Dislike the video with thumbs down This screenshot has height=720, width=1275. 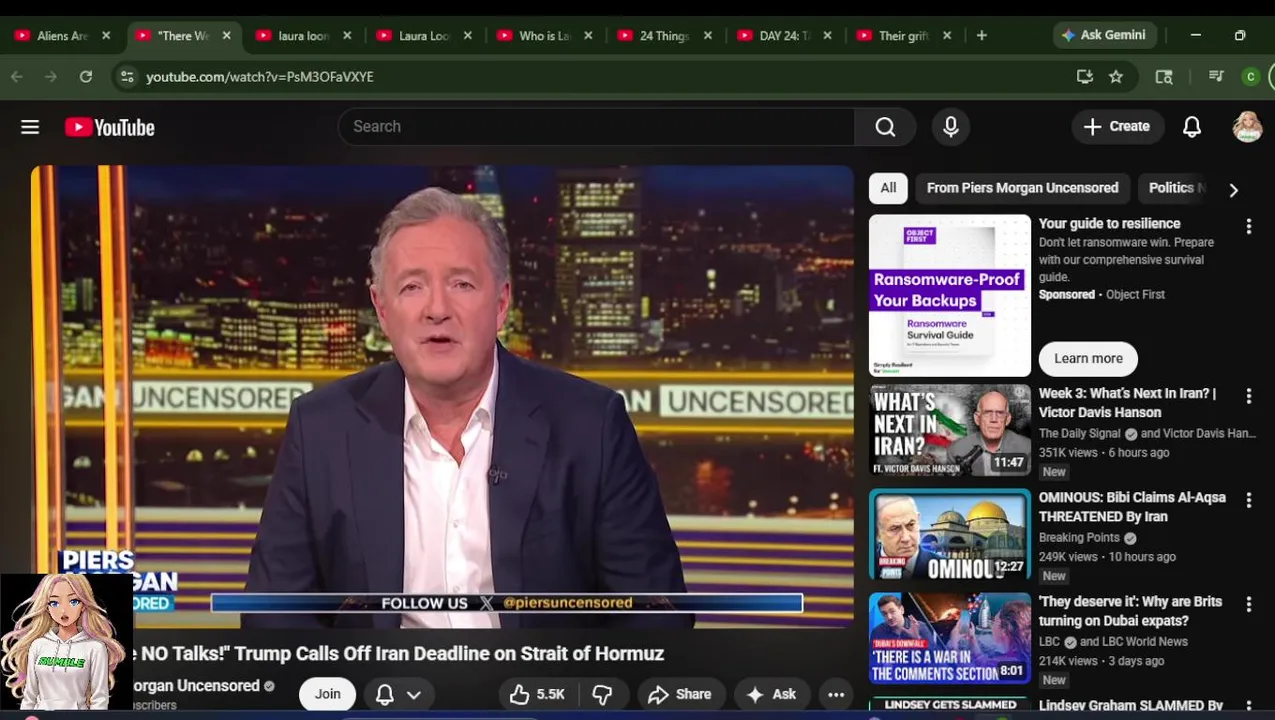point(602,694)
